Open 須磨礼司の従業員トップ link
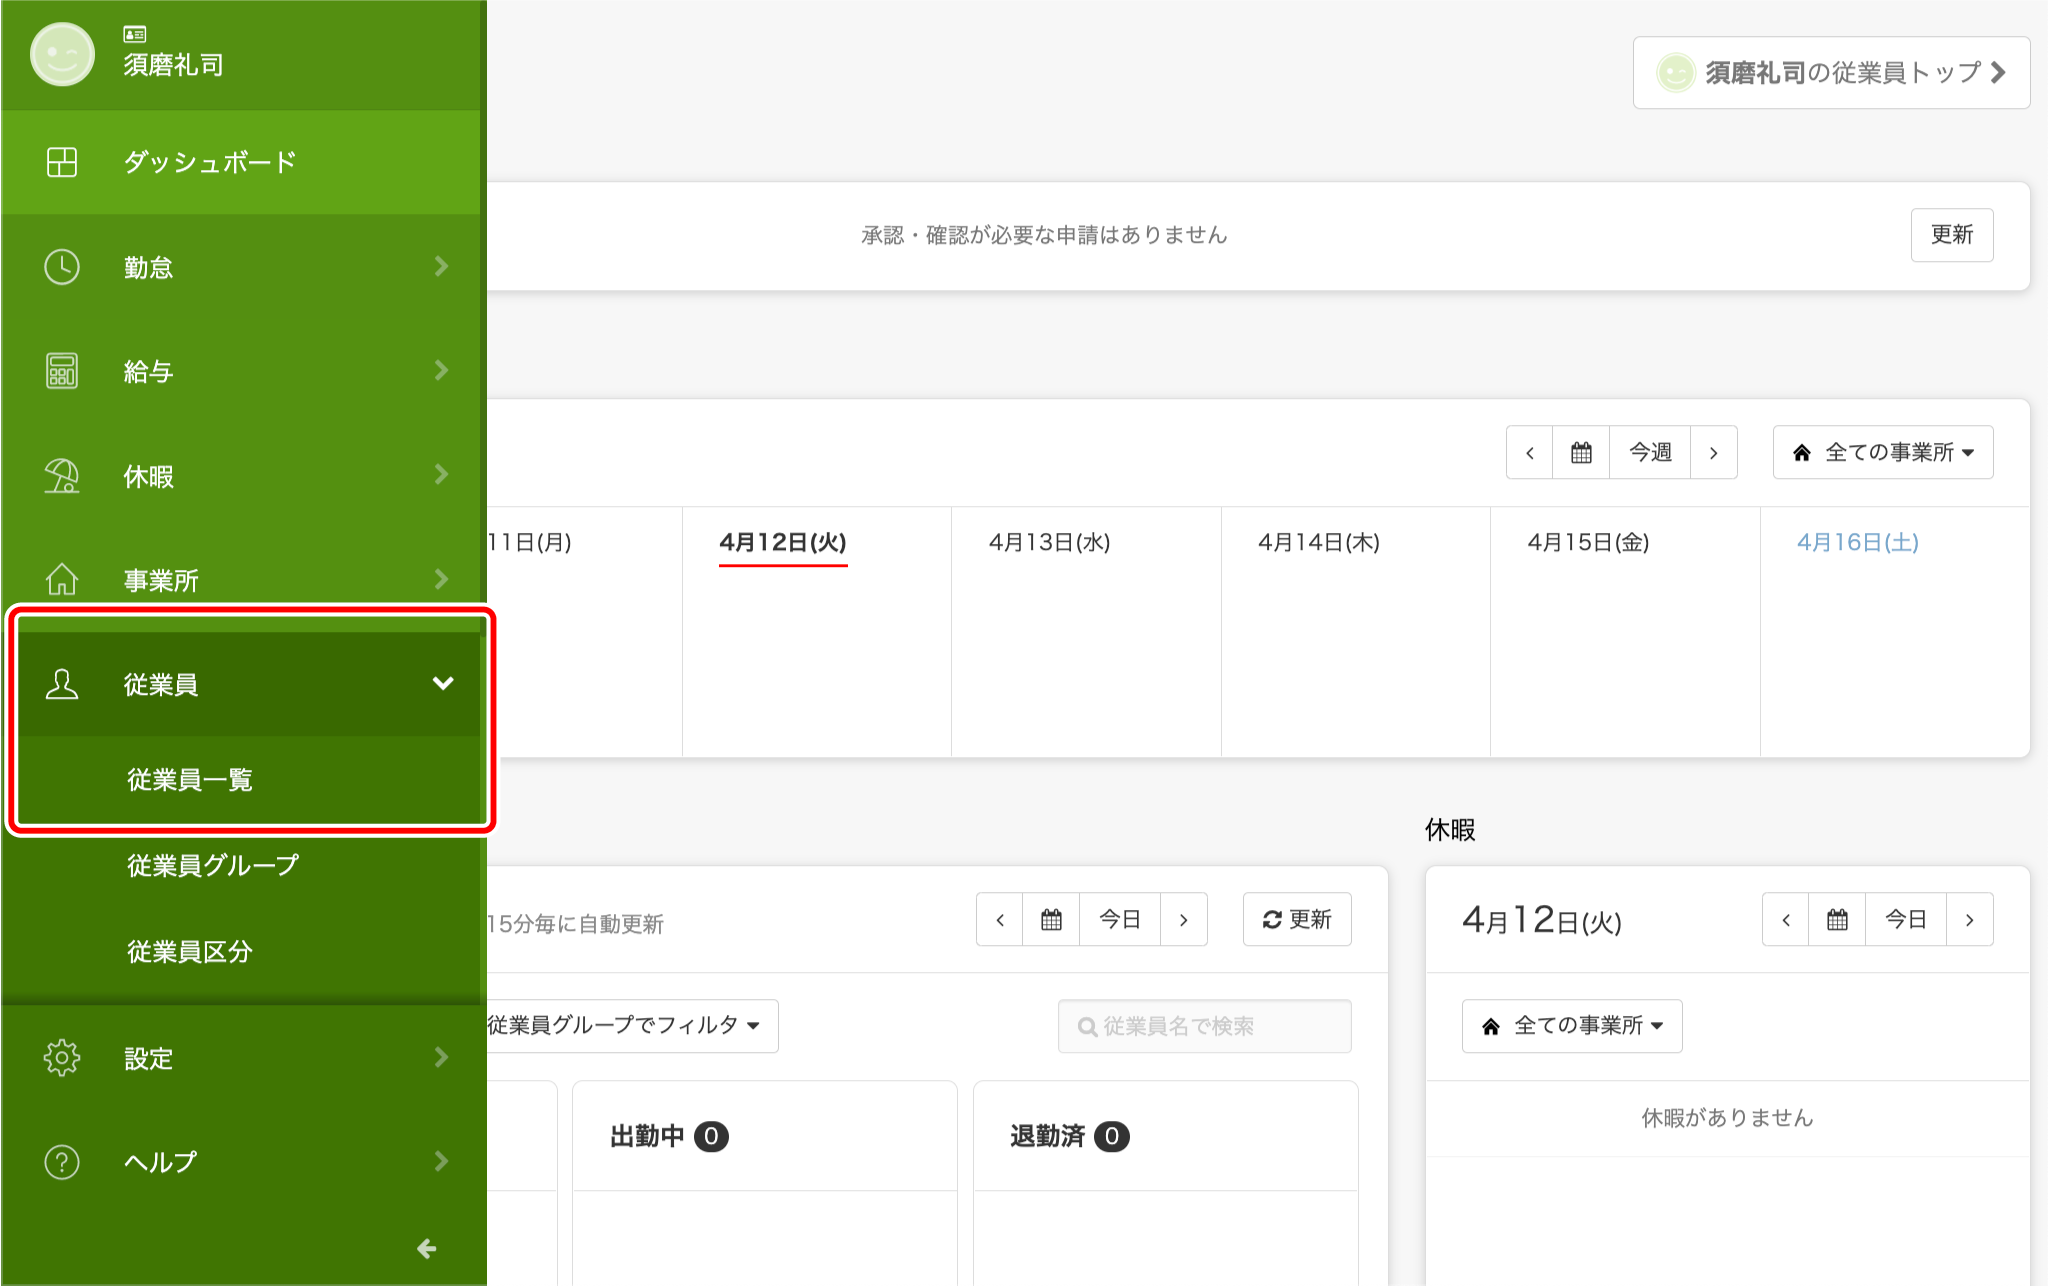Viewport: 2048px width, 1286px height. [1830, 72]
